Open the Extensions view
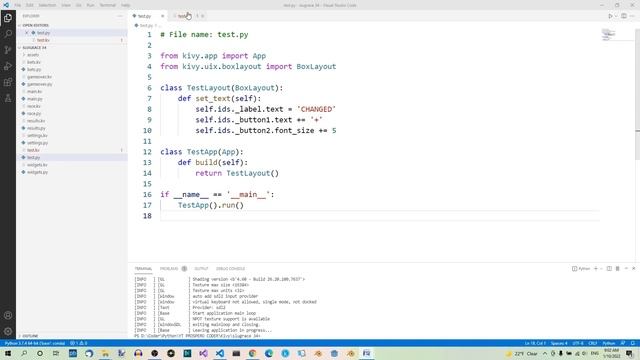 click(8, 82)
